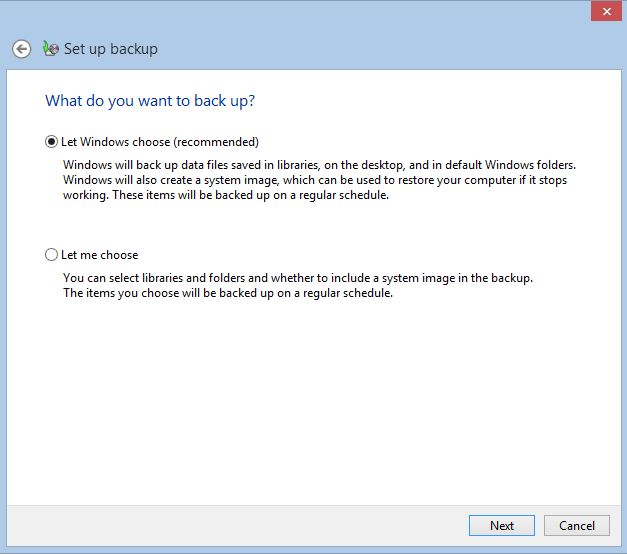Select the Let me choose radio button

coord(51,254)
